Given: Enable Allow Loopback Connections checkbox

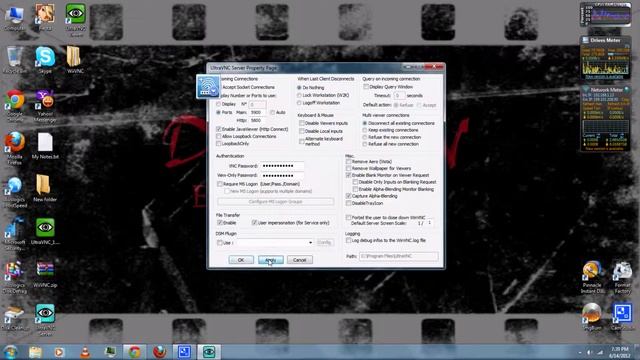Looking at the screenshot, I should click(219, 136).
